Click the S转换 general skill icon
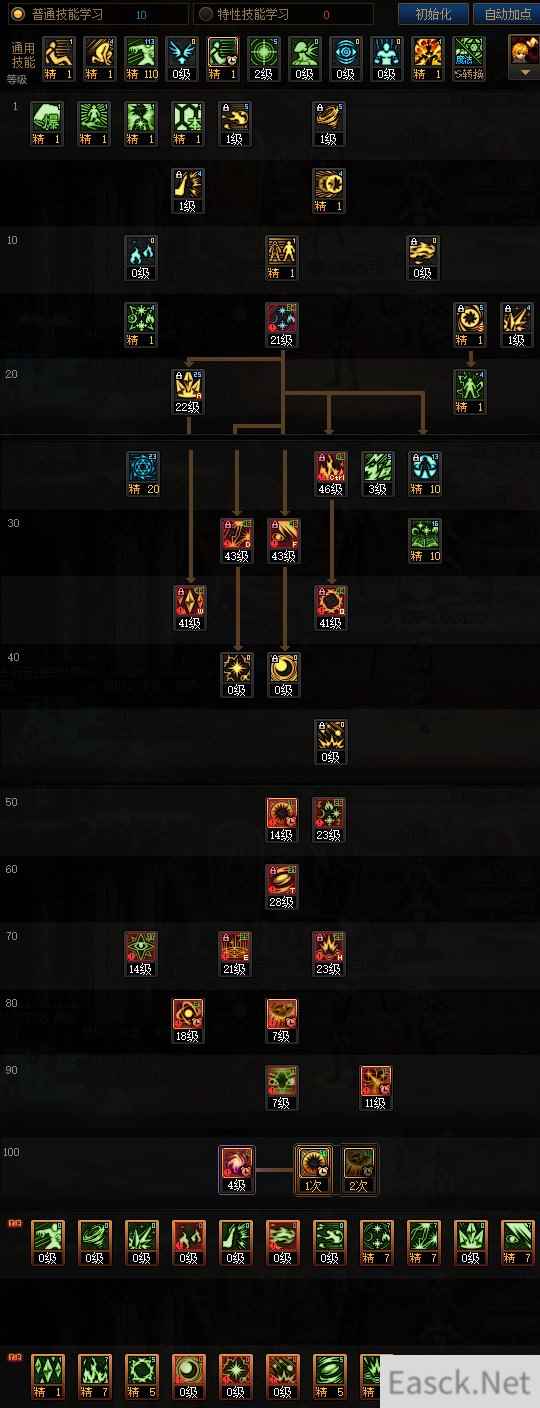Screen dimensions: 540x1408 tap(469, 59)
